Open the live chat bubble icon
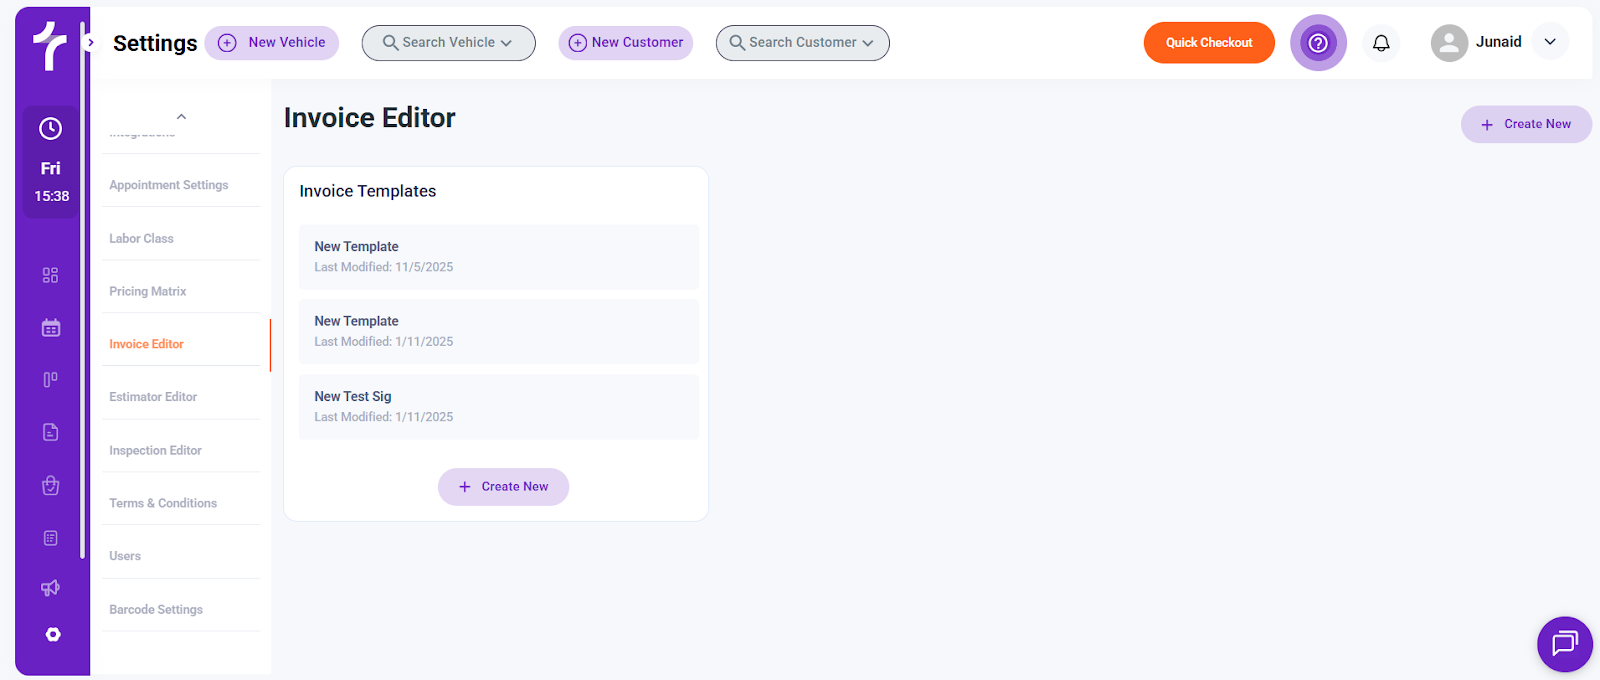Viewport: 1600px width, 680px height. pyautogui.click(x=1564, y=643)
